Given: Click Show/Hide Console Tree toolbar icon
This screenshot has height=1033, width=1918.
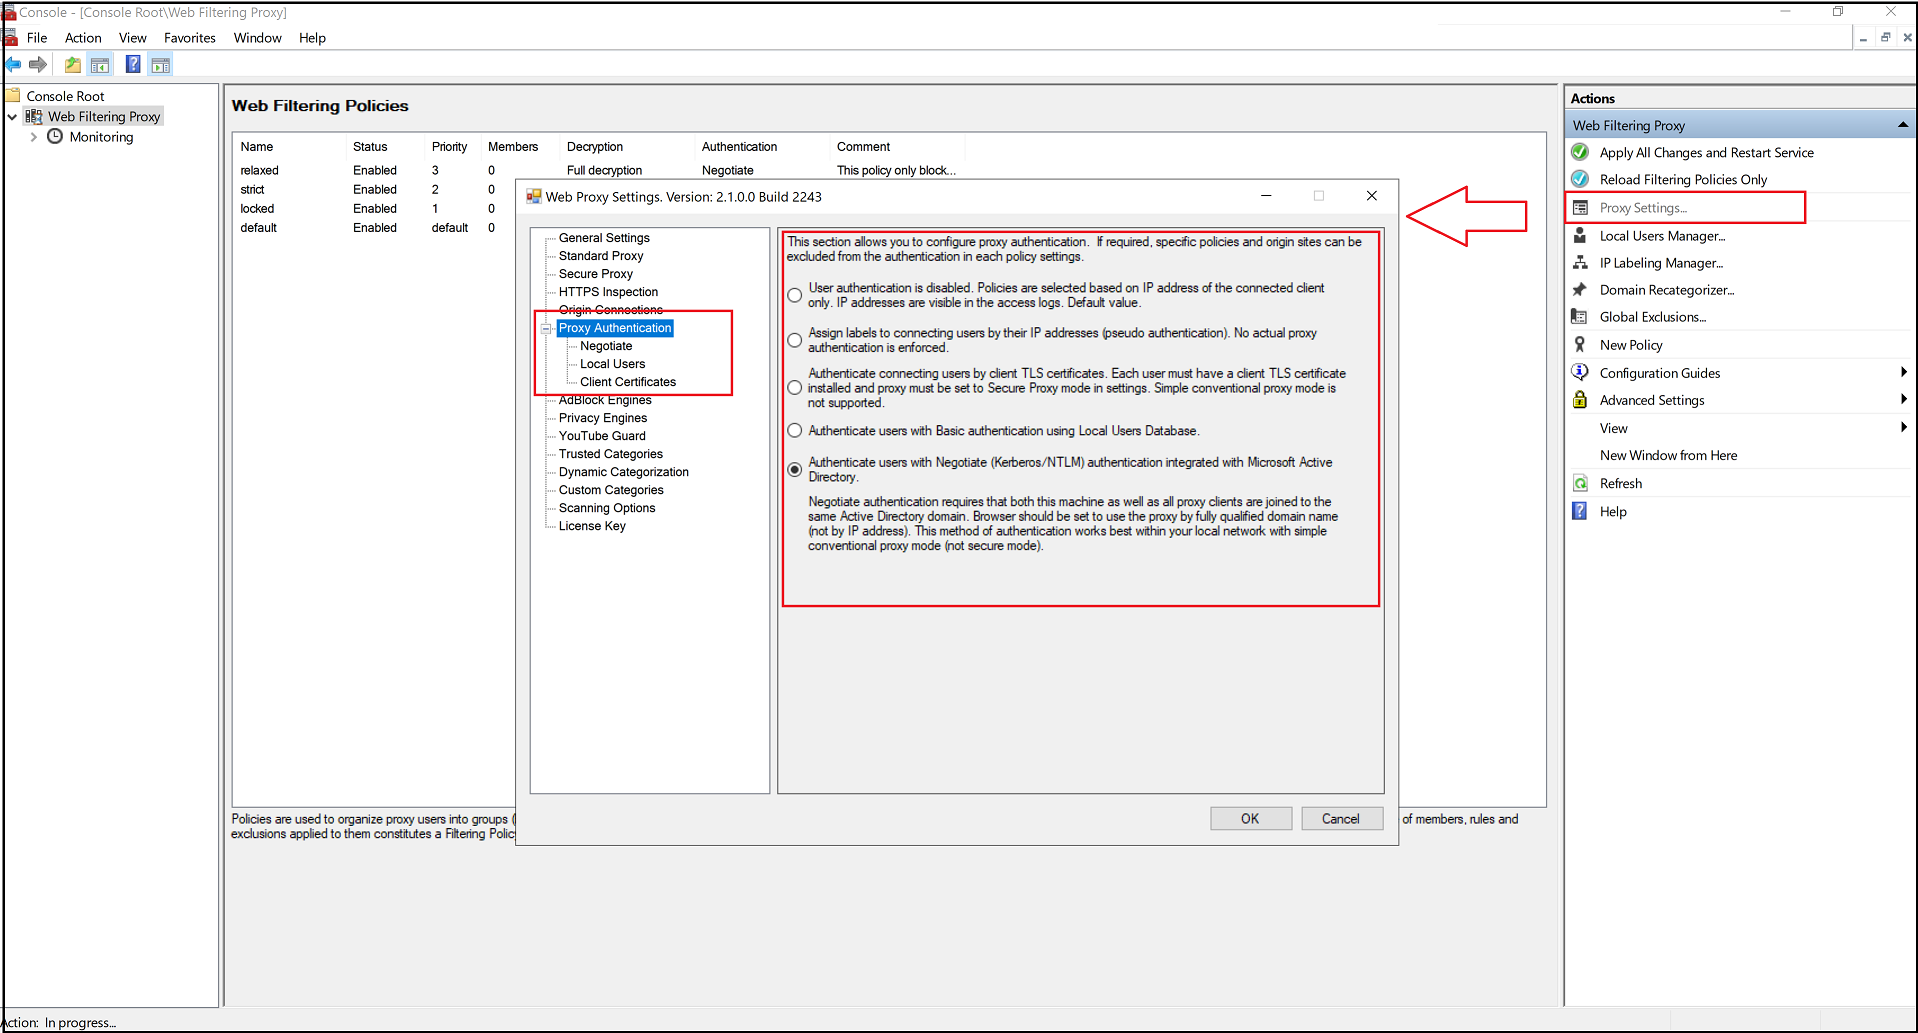Looking at the screenshot, I should pyautogui.click(x=100, y=65).
